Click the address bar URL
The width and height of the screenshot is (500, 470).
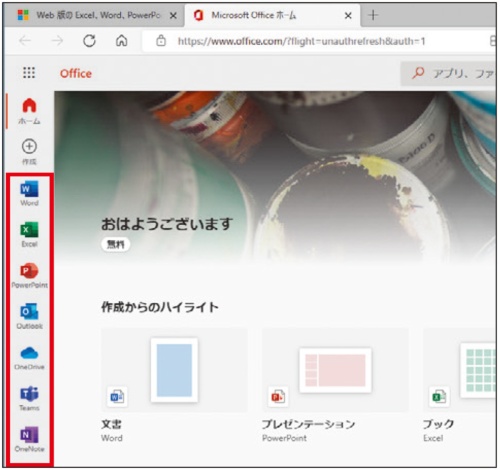(301, 41)
